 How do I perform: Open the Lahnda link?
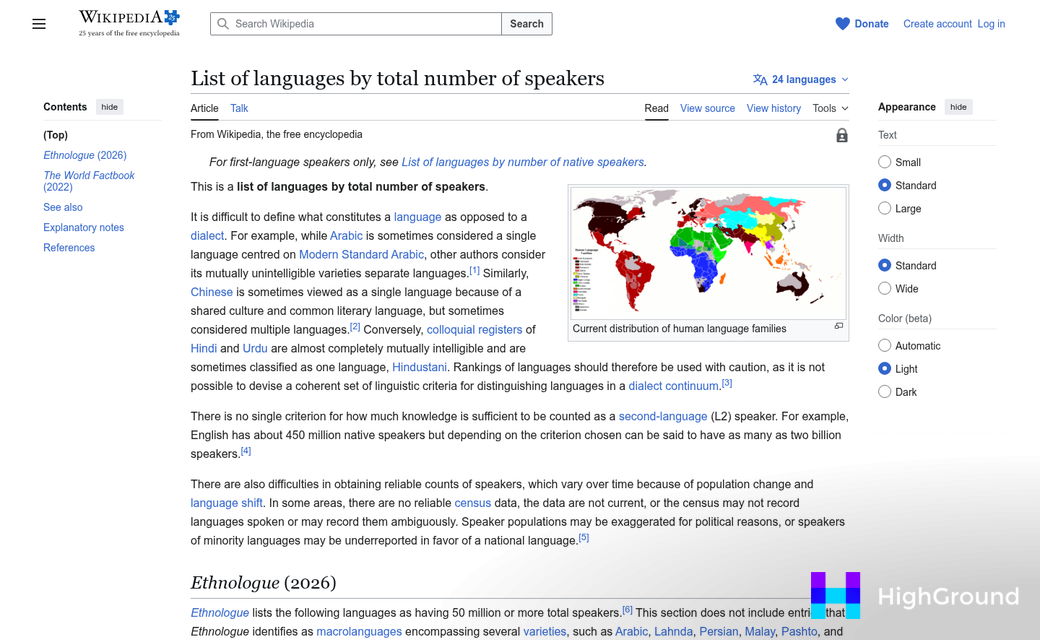[x=673, y=631]
